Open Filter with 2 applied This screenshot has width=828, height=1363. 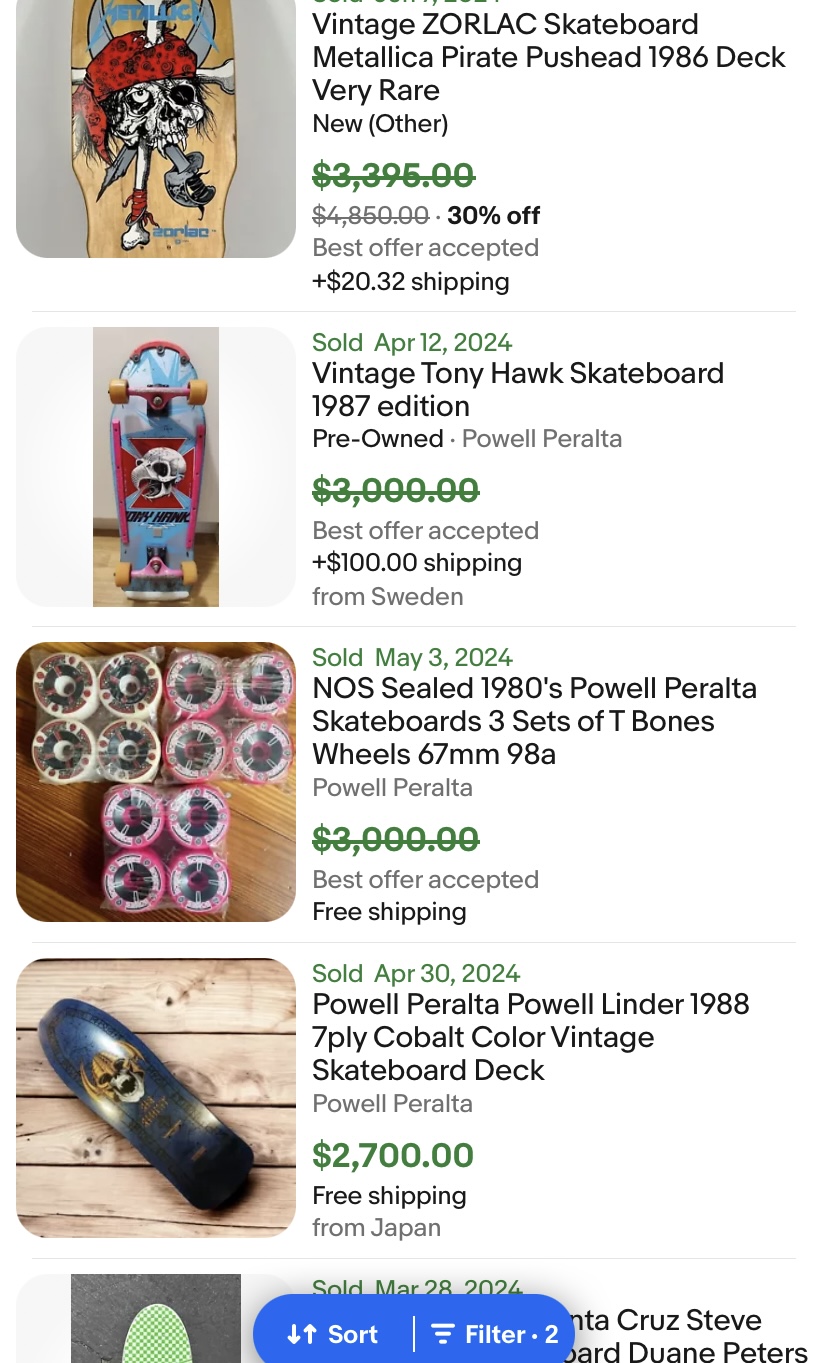tap(495, 1334)
